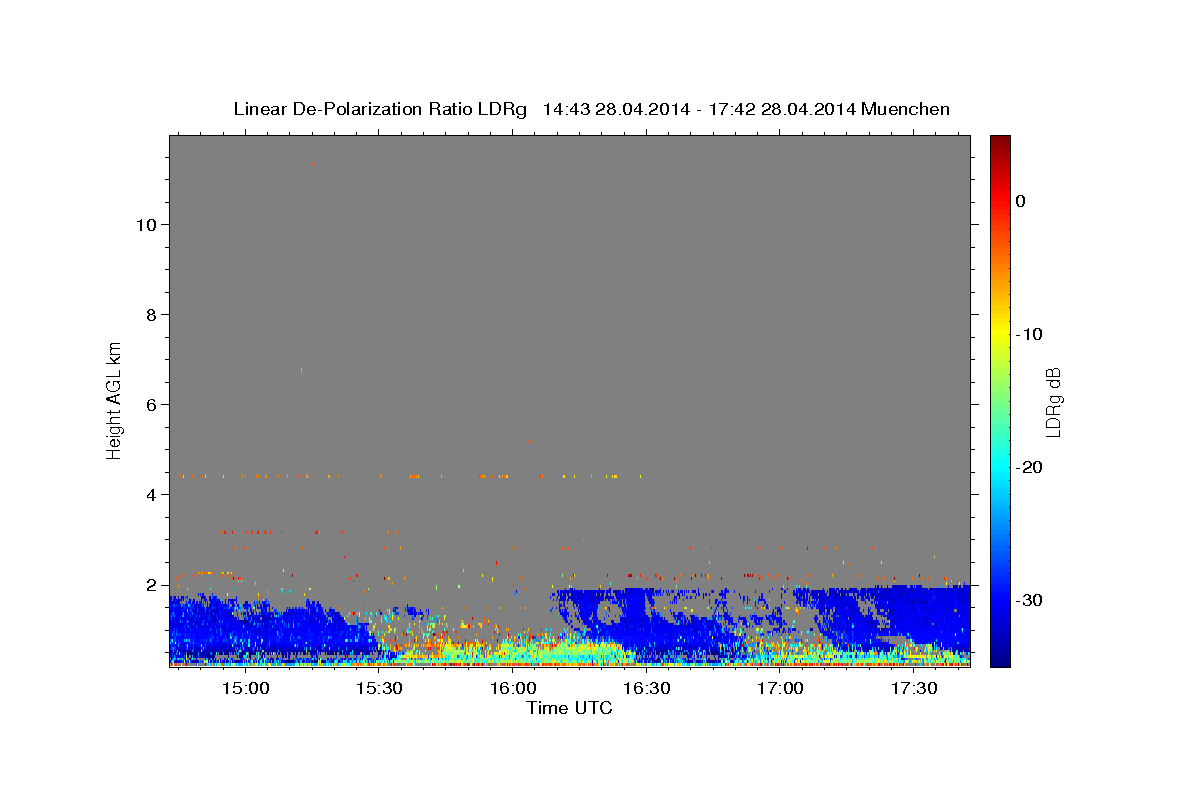
Task: Click the 'LDRg dB' colorbar label
Action: (x=1053, y=402)
